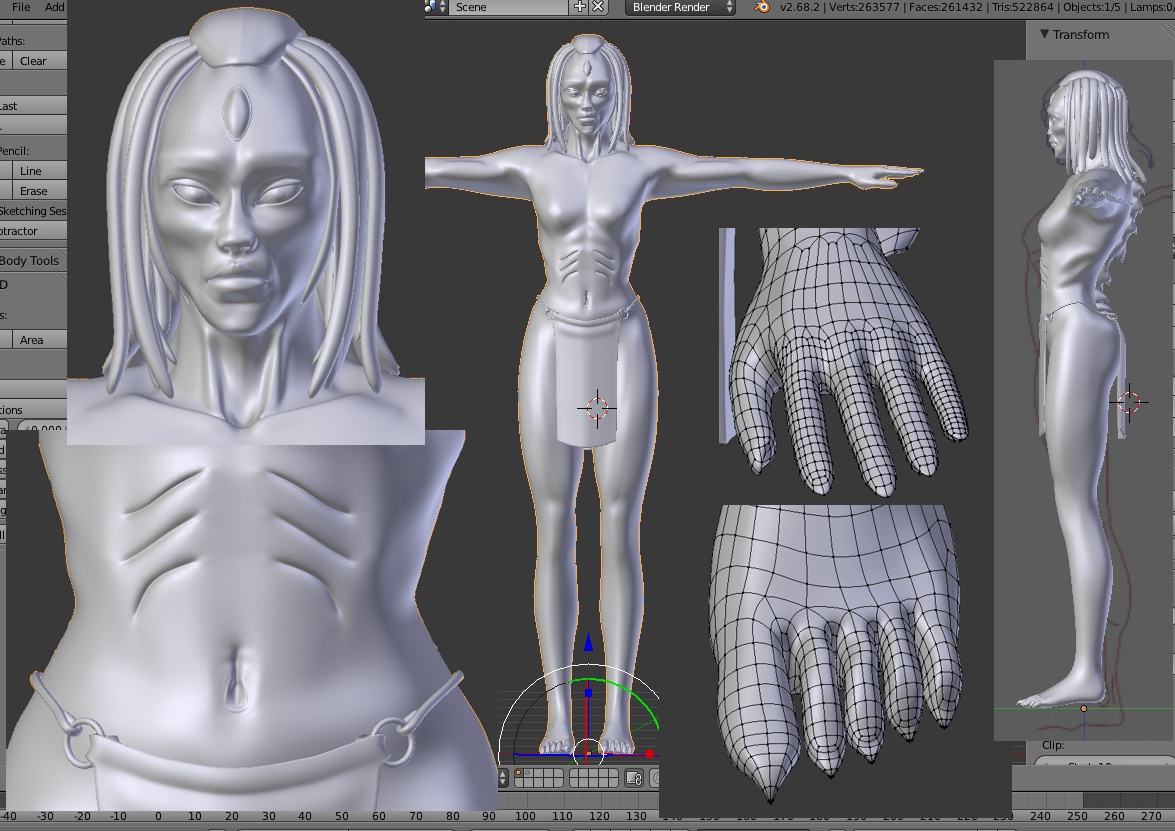This screenshot has width=1175, height=831.
Task: Open the Blender Render engine dropdown
Action: [x=680, y=7]
